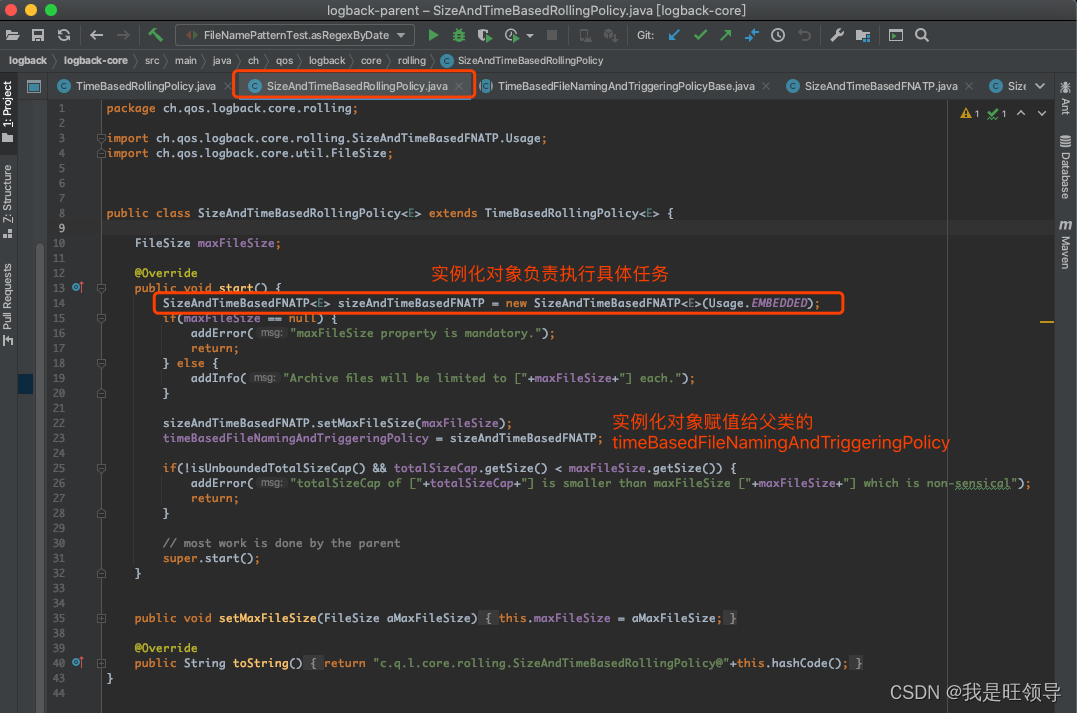Screen dimensions: 1077x713
Task: Open the FileNamePatternTest.asRegexByDate run configuration dropdown
Action: pyautogui.click(x=295, y=35)
